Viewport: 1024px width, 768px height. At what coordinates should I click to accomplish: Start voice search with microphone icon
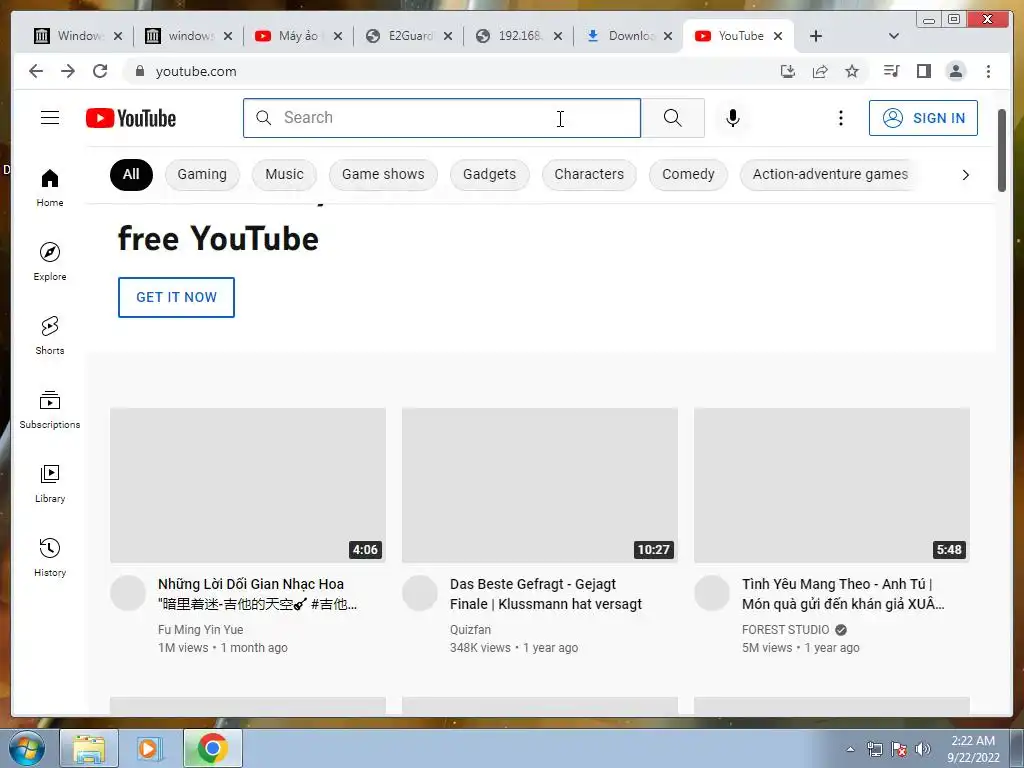pos(733,118)
